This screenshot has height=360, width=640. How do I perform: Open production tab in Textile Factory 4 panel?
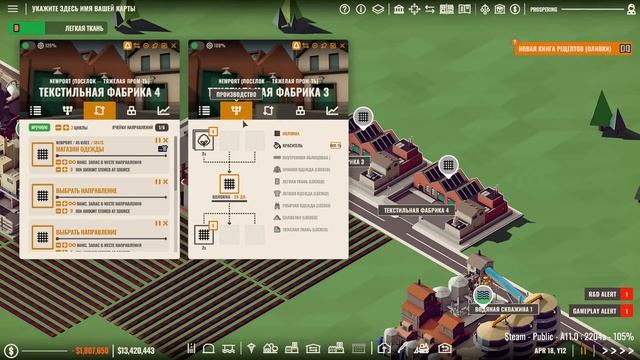[67, 110]
